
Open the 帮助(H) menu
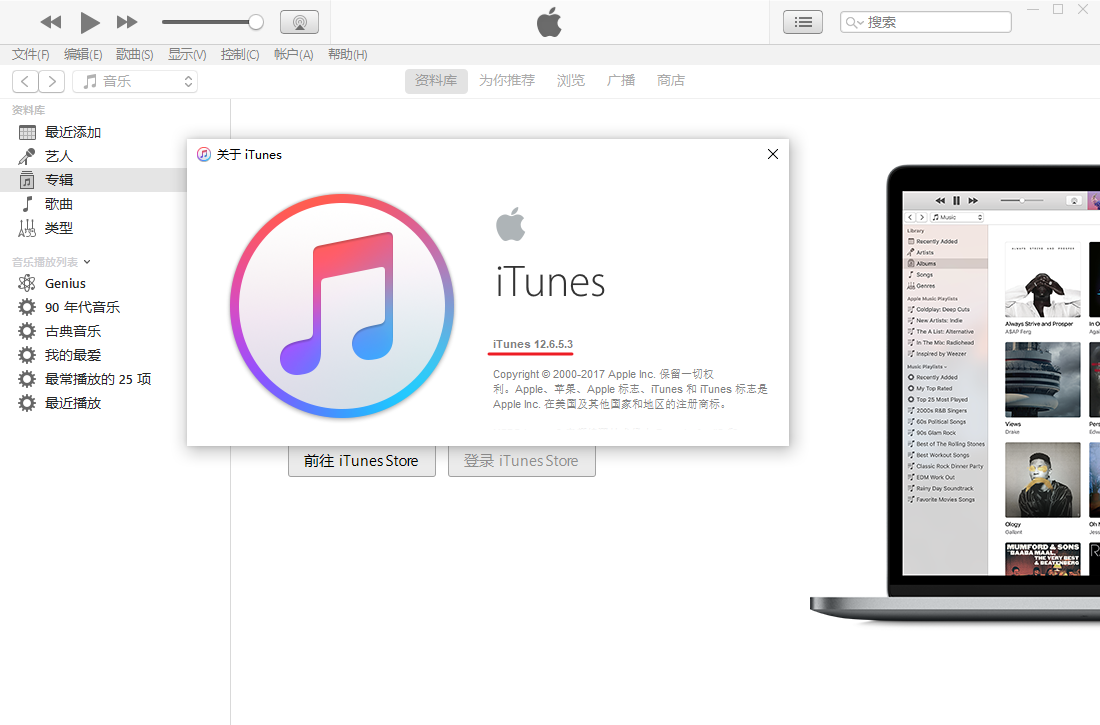[347, 54]
